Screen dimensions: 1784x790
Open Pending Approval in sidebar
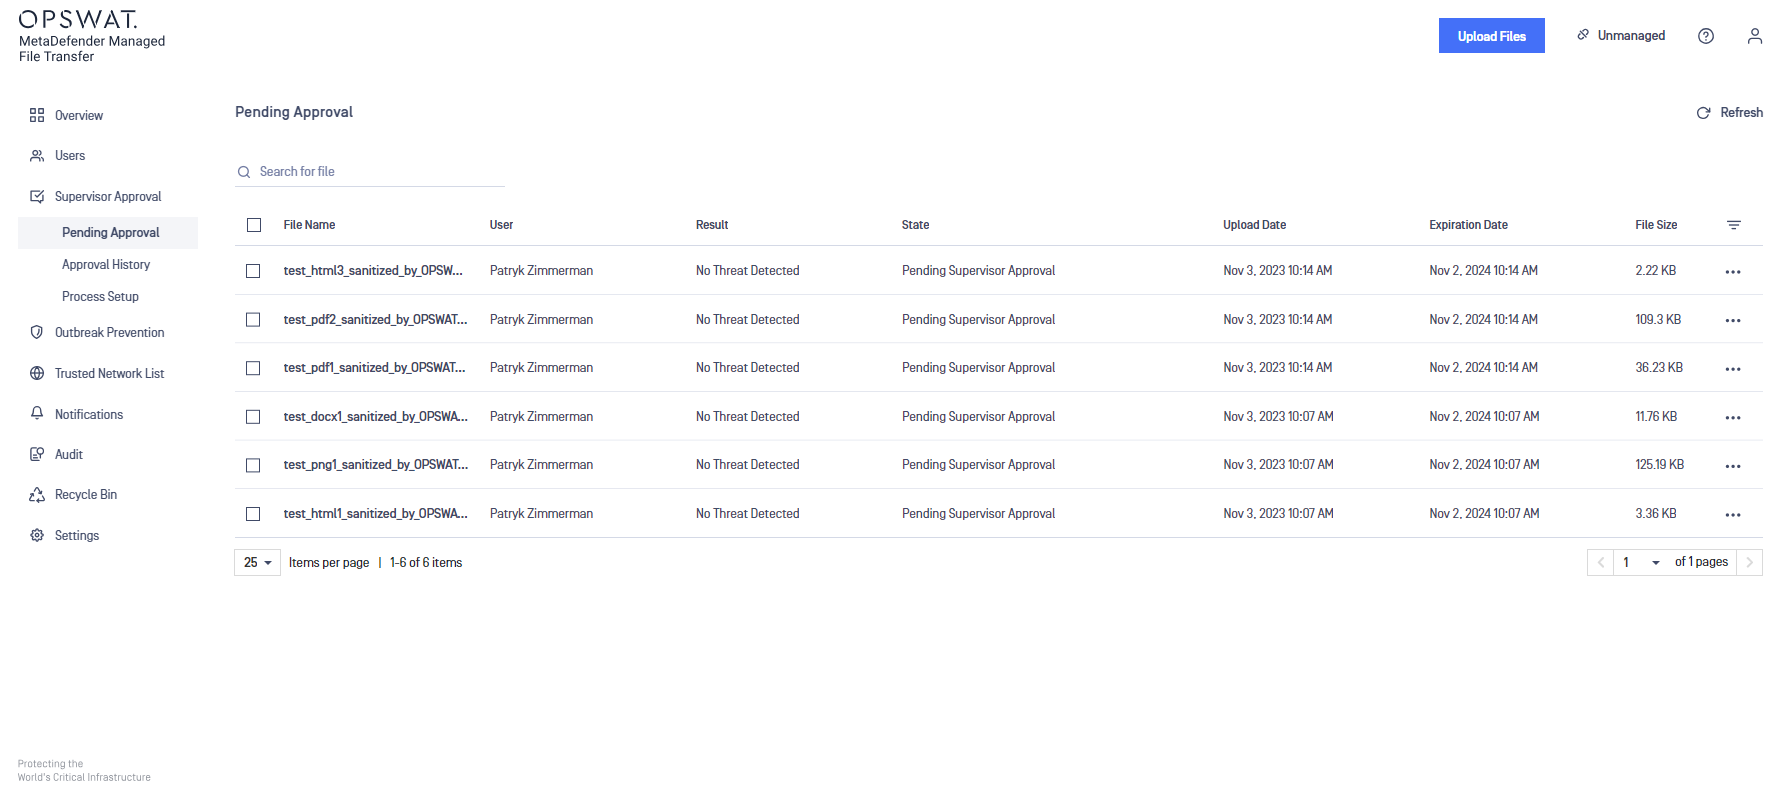point(110,233)
